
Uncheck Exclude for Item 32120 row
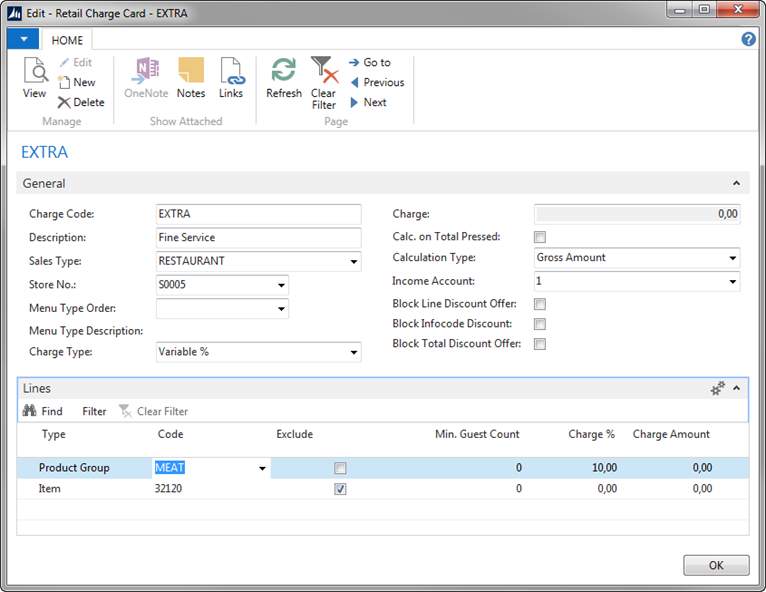(341, 489)
